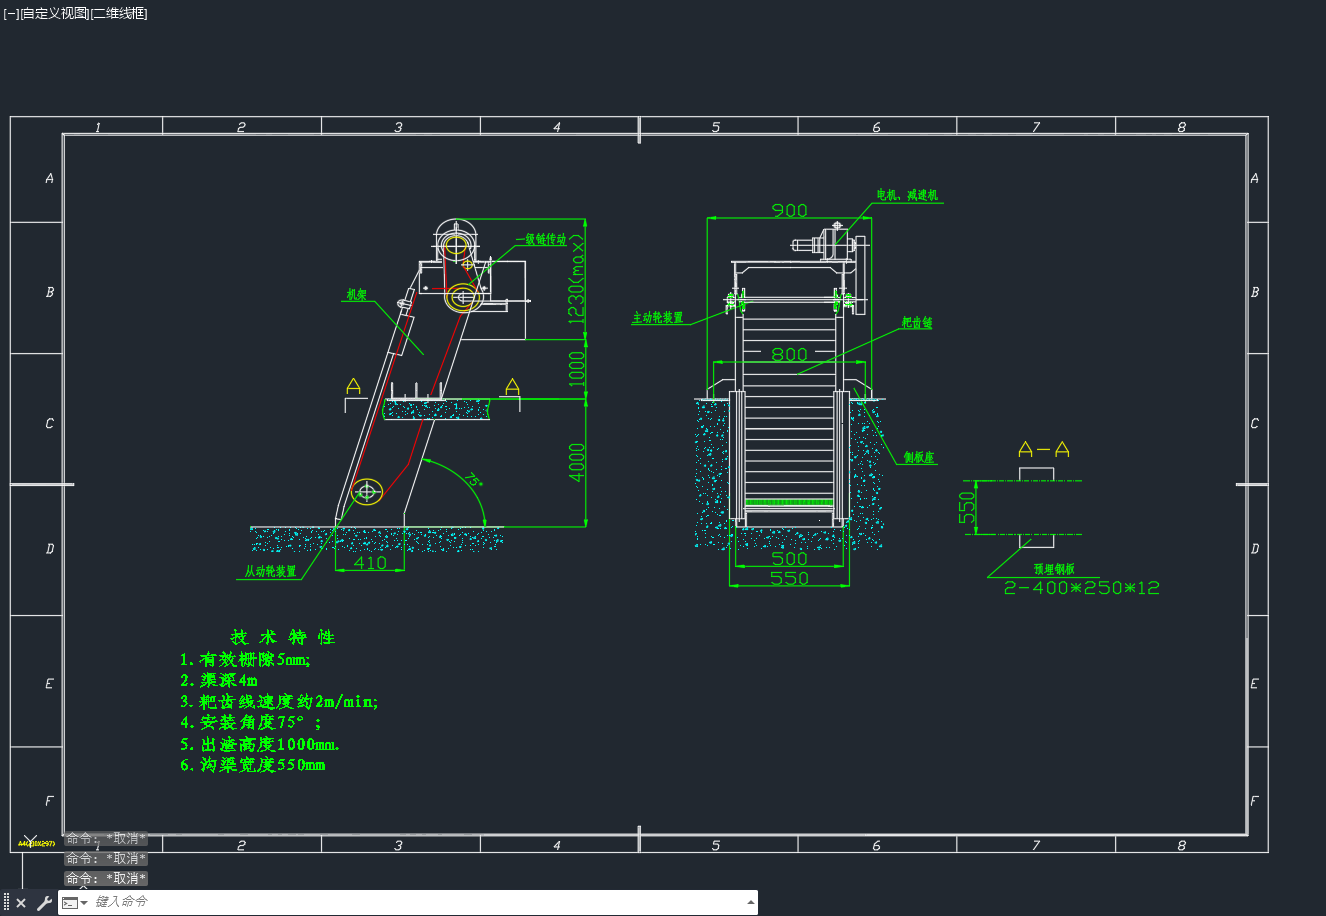Image resolution: width=1326 pixels, height=916 pixels.
Task: Click the 从动轮装置 label
Action: point(271,572)
